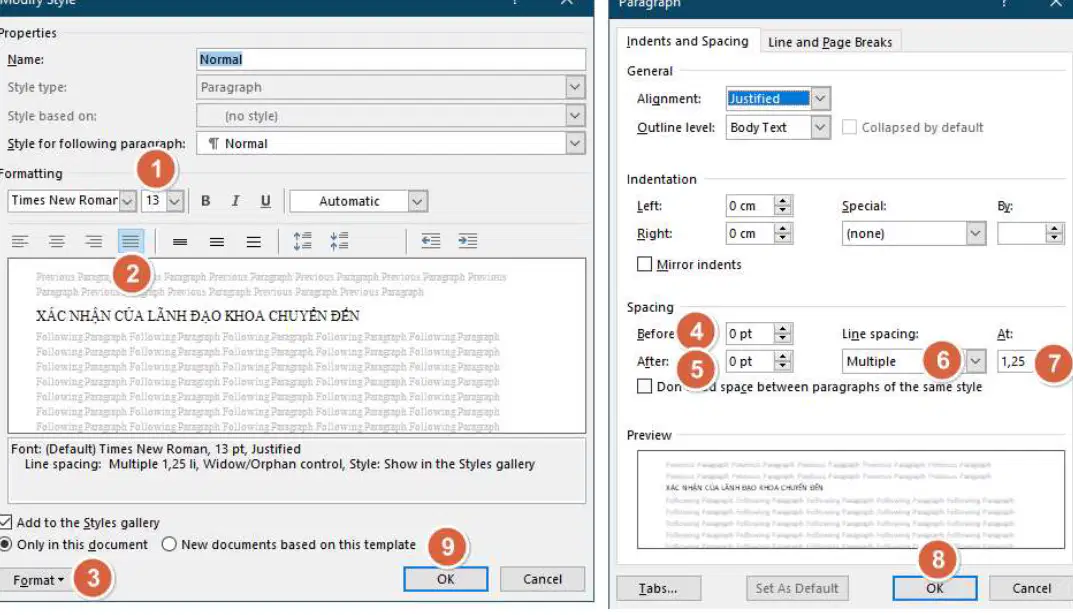
Task: Toggle Underline formatting in Modify Style
Action: tap(266, 201)
